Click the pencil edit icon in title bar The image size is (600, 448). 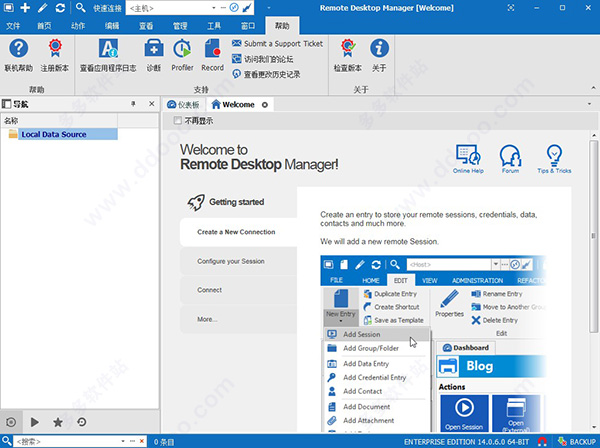tap(42, 8)
